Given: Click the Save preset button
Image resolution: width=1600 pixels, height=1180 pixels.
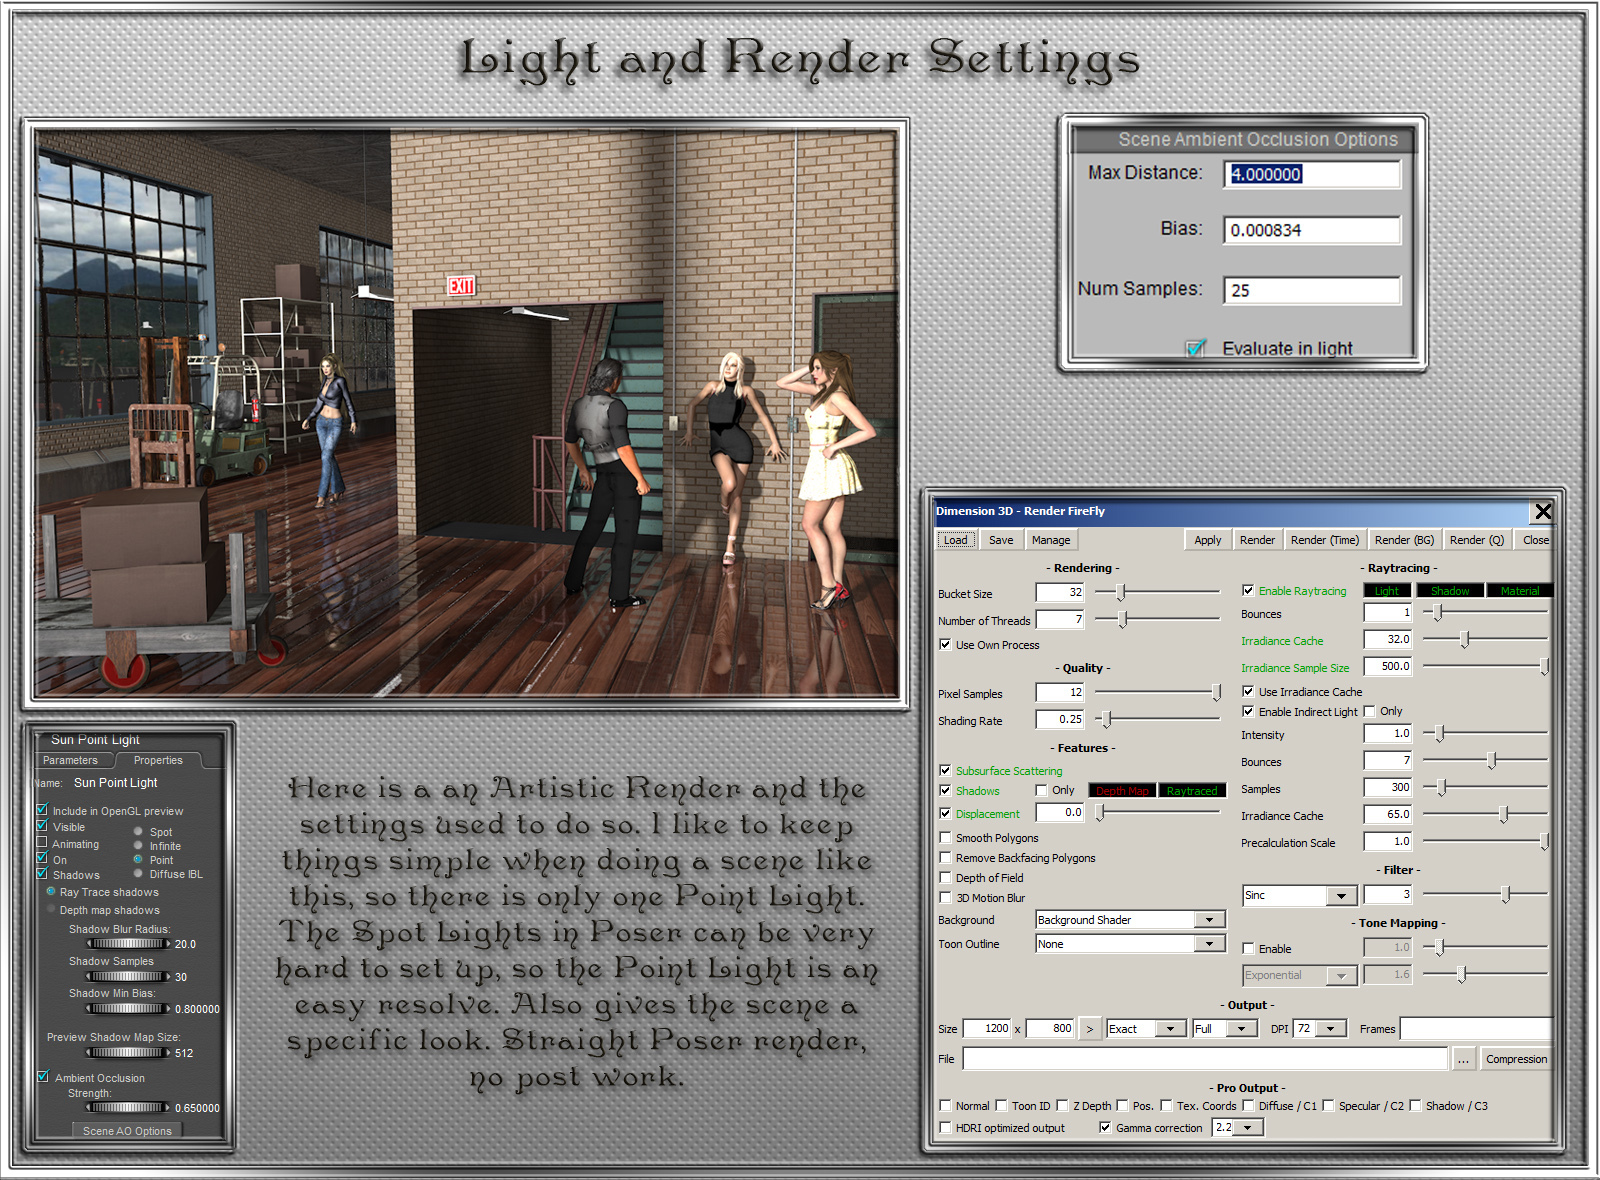Looking at the screenshot, I should 1001,540.
